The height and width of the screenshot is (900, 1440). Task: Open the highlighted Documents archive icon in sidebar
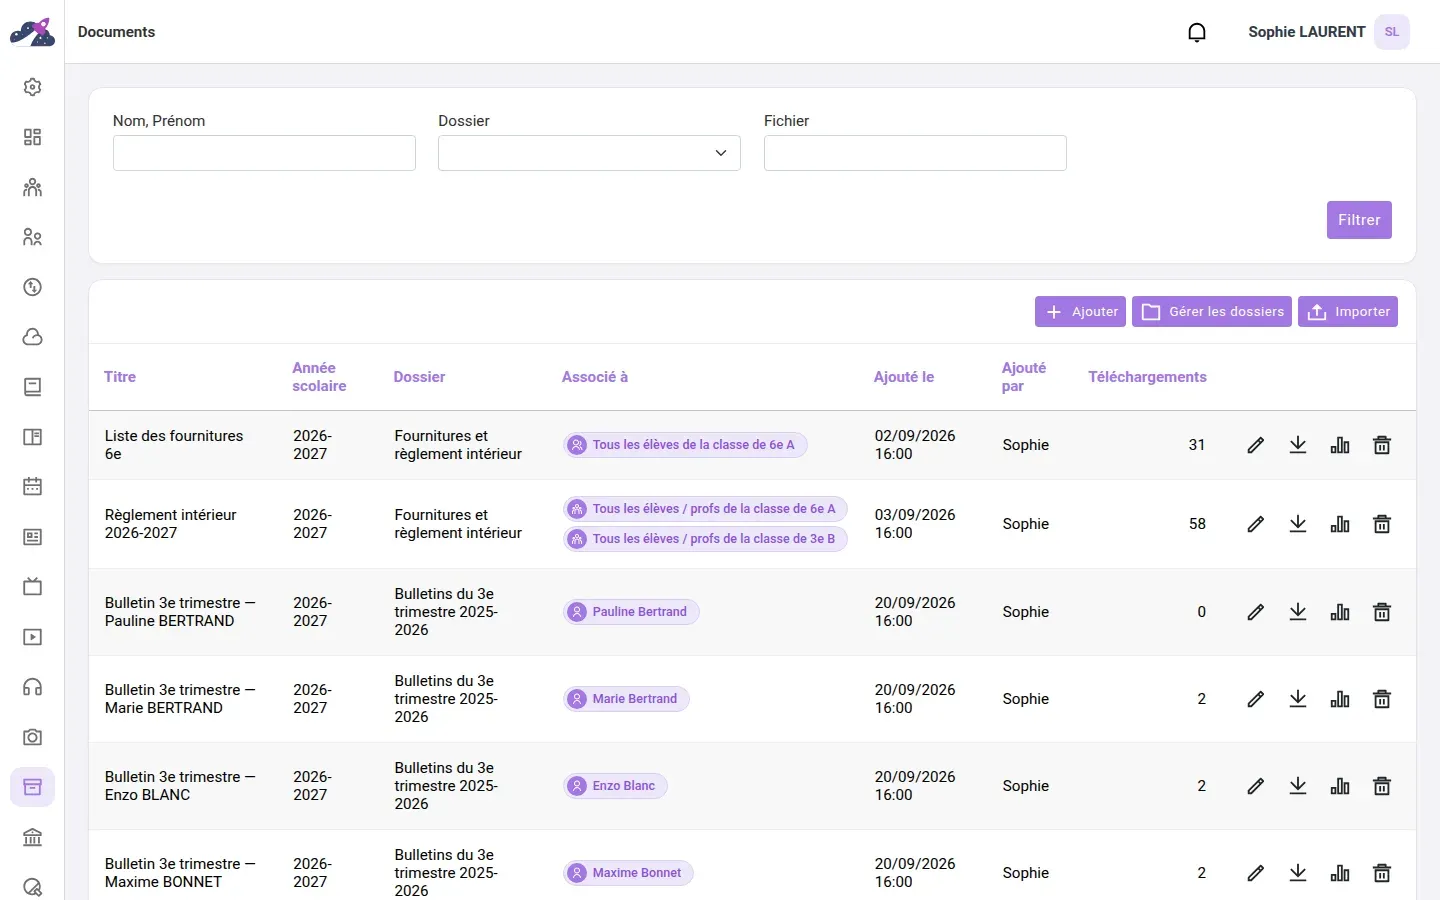point(32,787)
